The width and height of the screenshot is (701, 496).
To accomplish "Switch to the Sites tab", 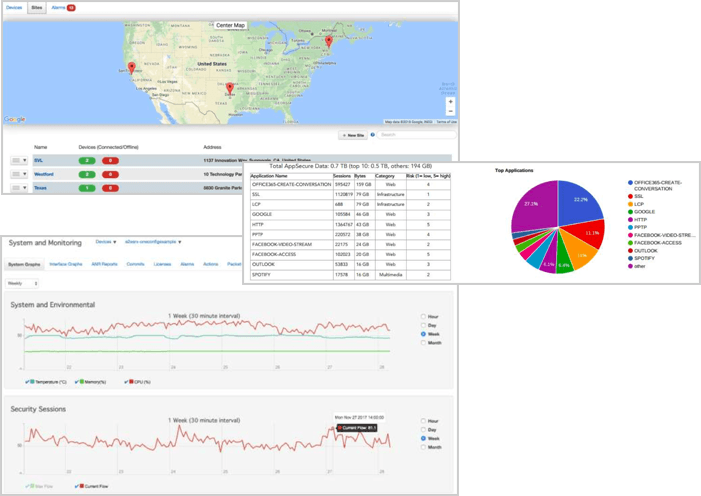I will [37, 8].
